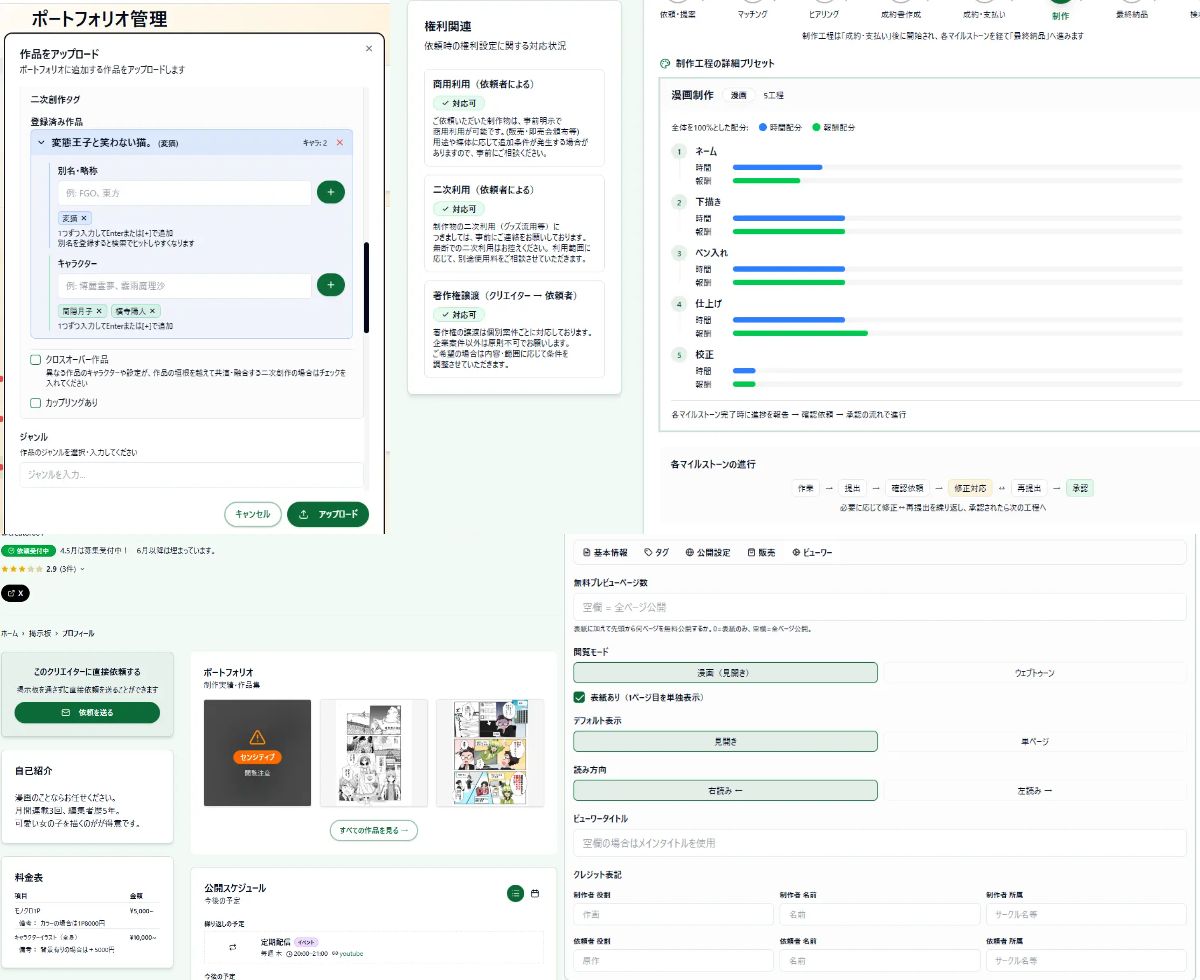The width and height of the screenshot is (1200, 980).
Task: Remove the 変猫 alias tag
Action: pos(84,218)
